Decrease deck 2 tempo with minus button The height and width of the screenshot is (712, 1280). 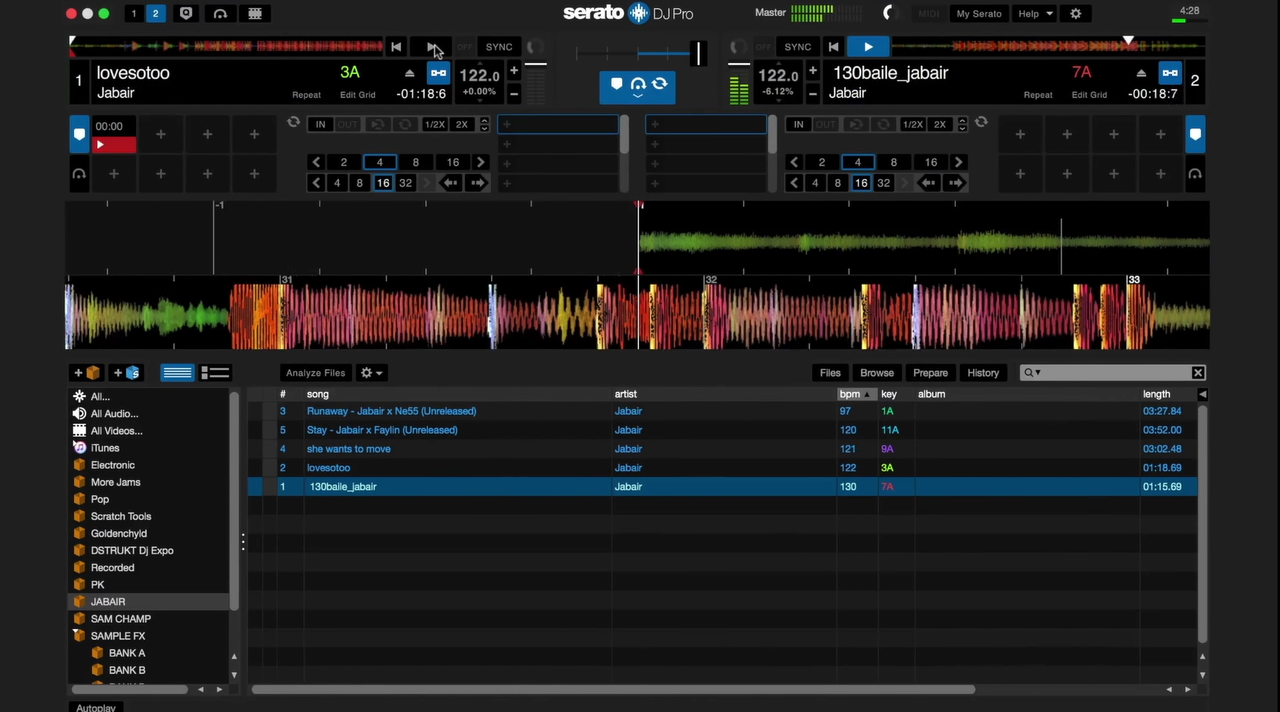coord(813,94)
